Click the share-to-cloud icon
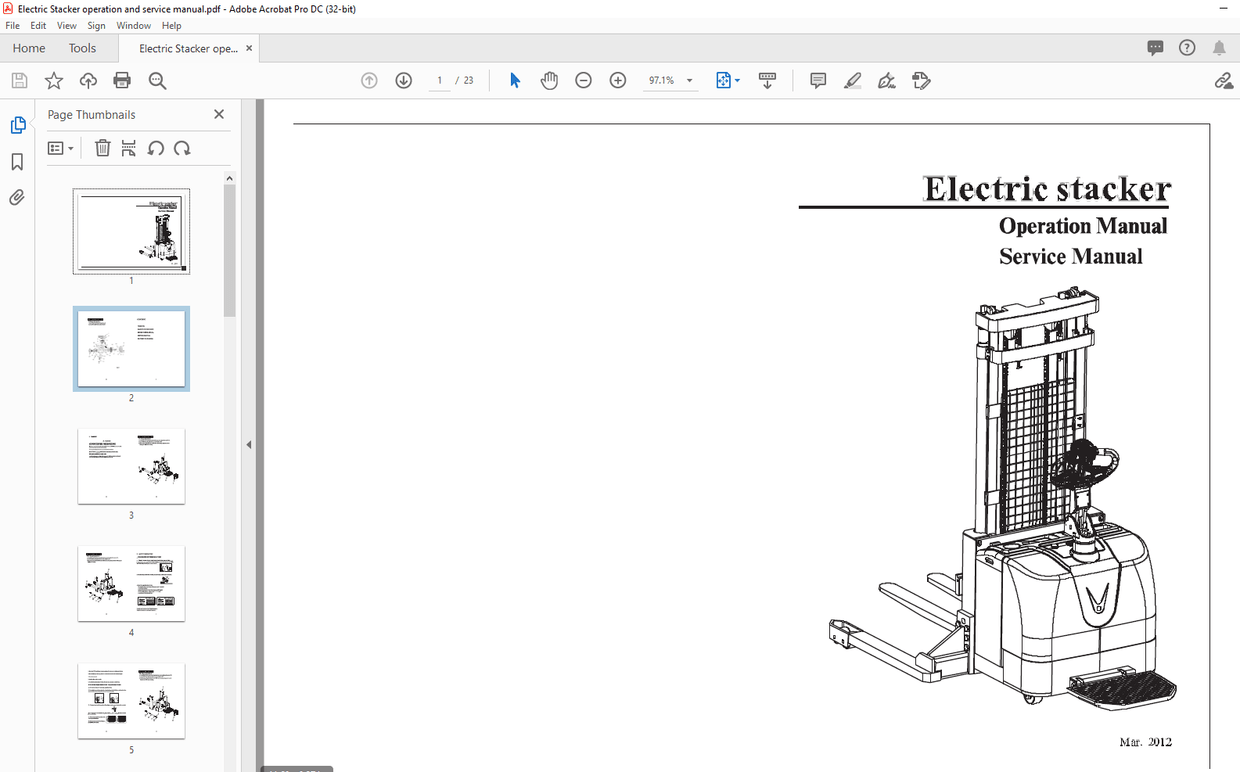This screenshot has height=772, width=1240. (88, 80)
